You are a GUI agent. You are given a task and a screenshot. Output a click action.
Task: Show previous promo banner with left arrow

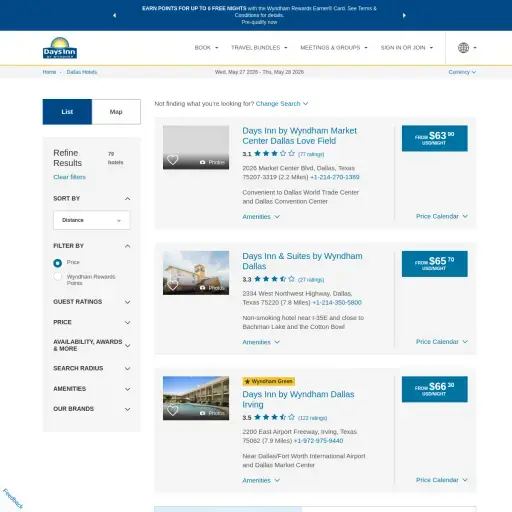pyautogui.click(x=115, y=15)
